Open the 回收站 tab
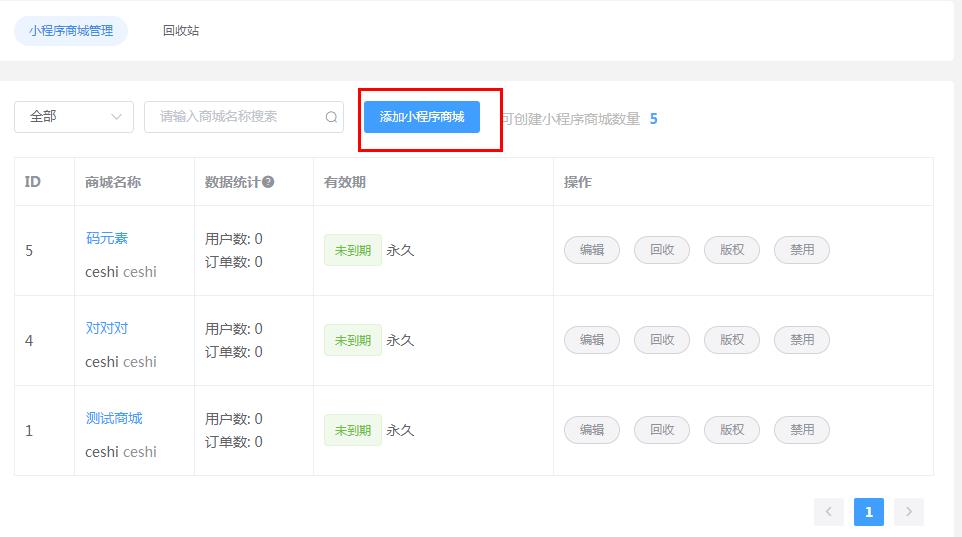 pos(181,31)
